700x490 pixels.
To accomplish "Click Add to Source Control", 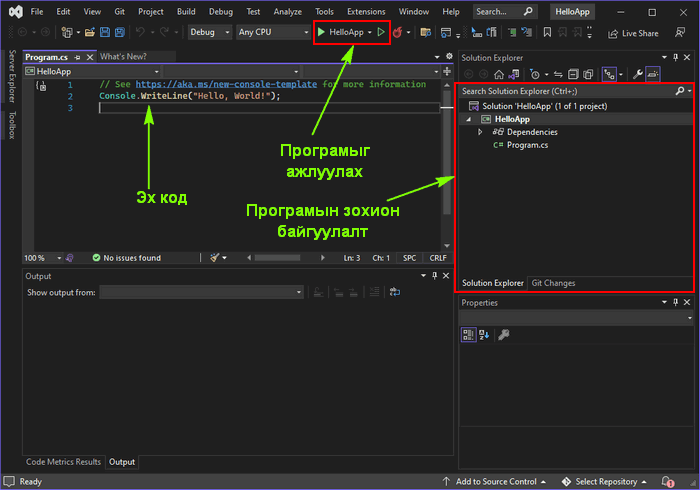I will [494, 482].
